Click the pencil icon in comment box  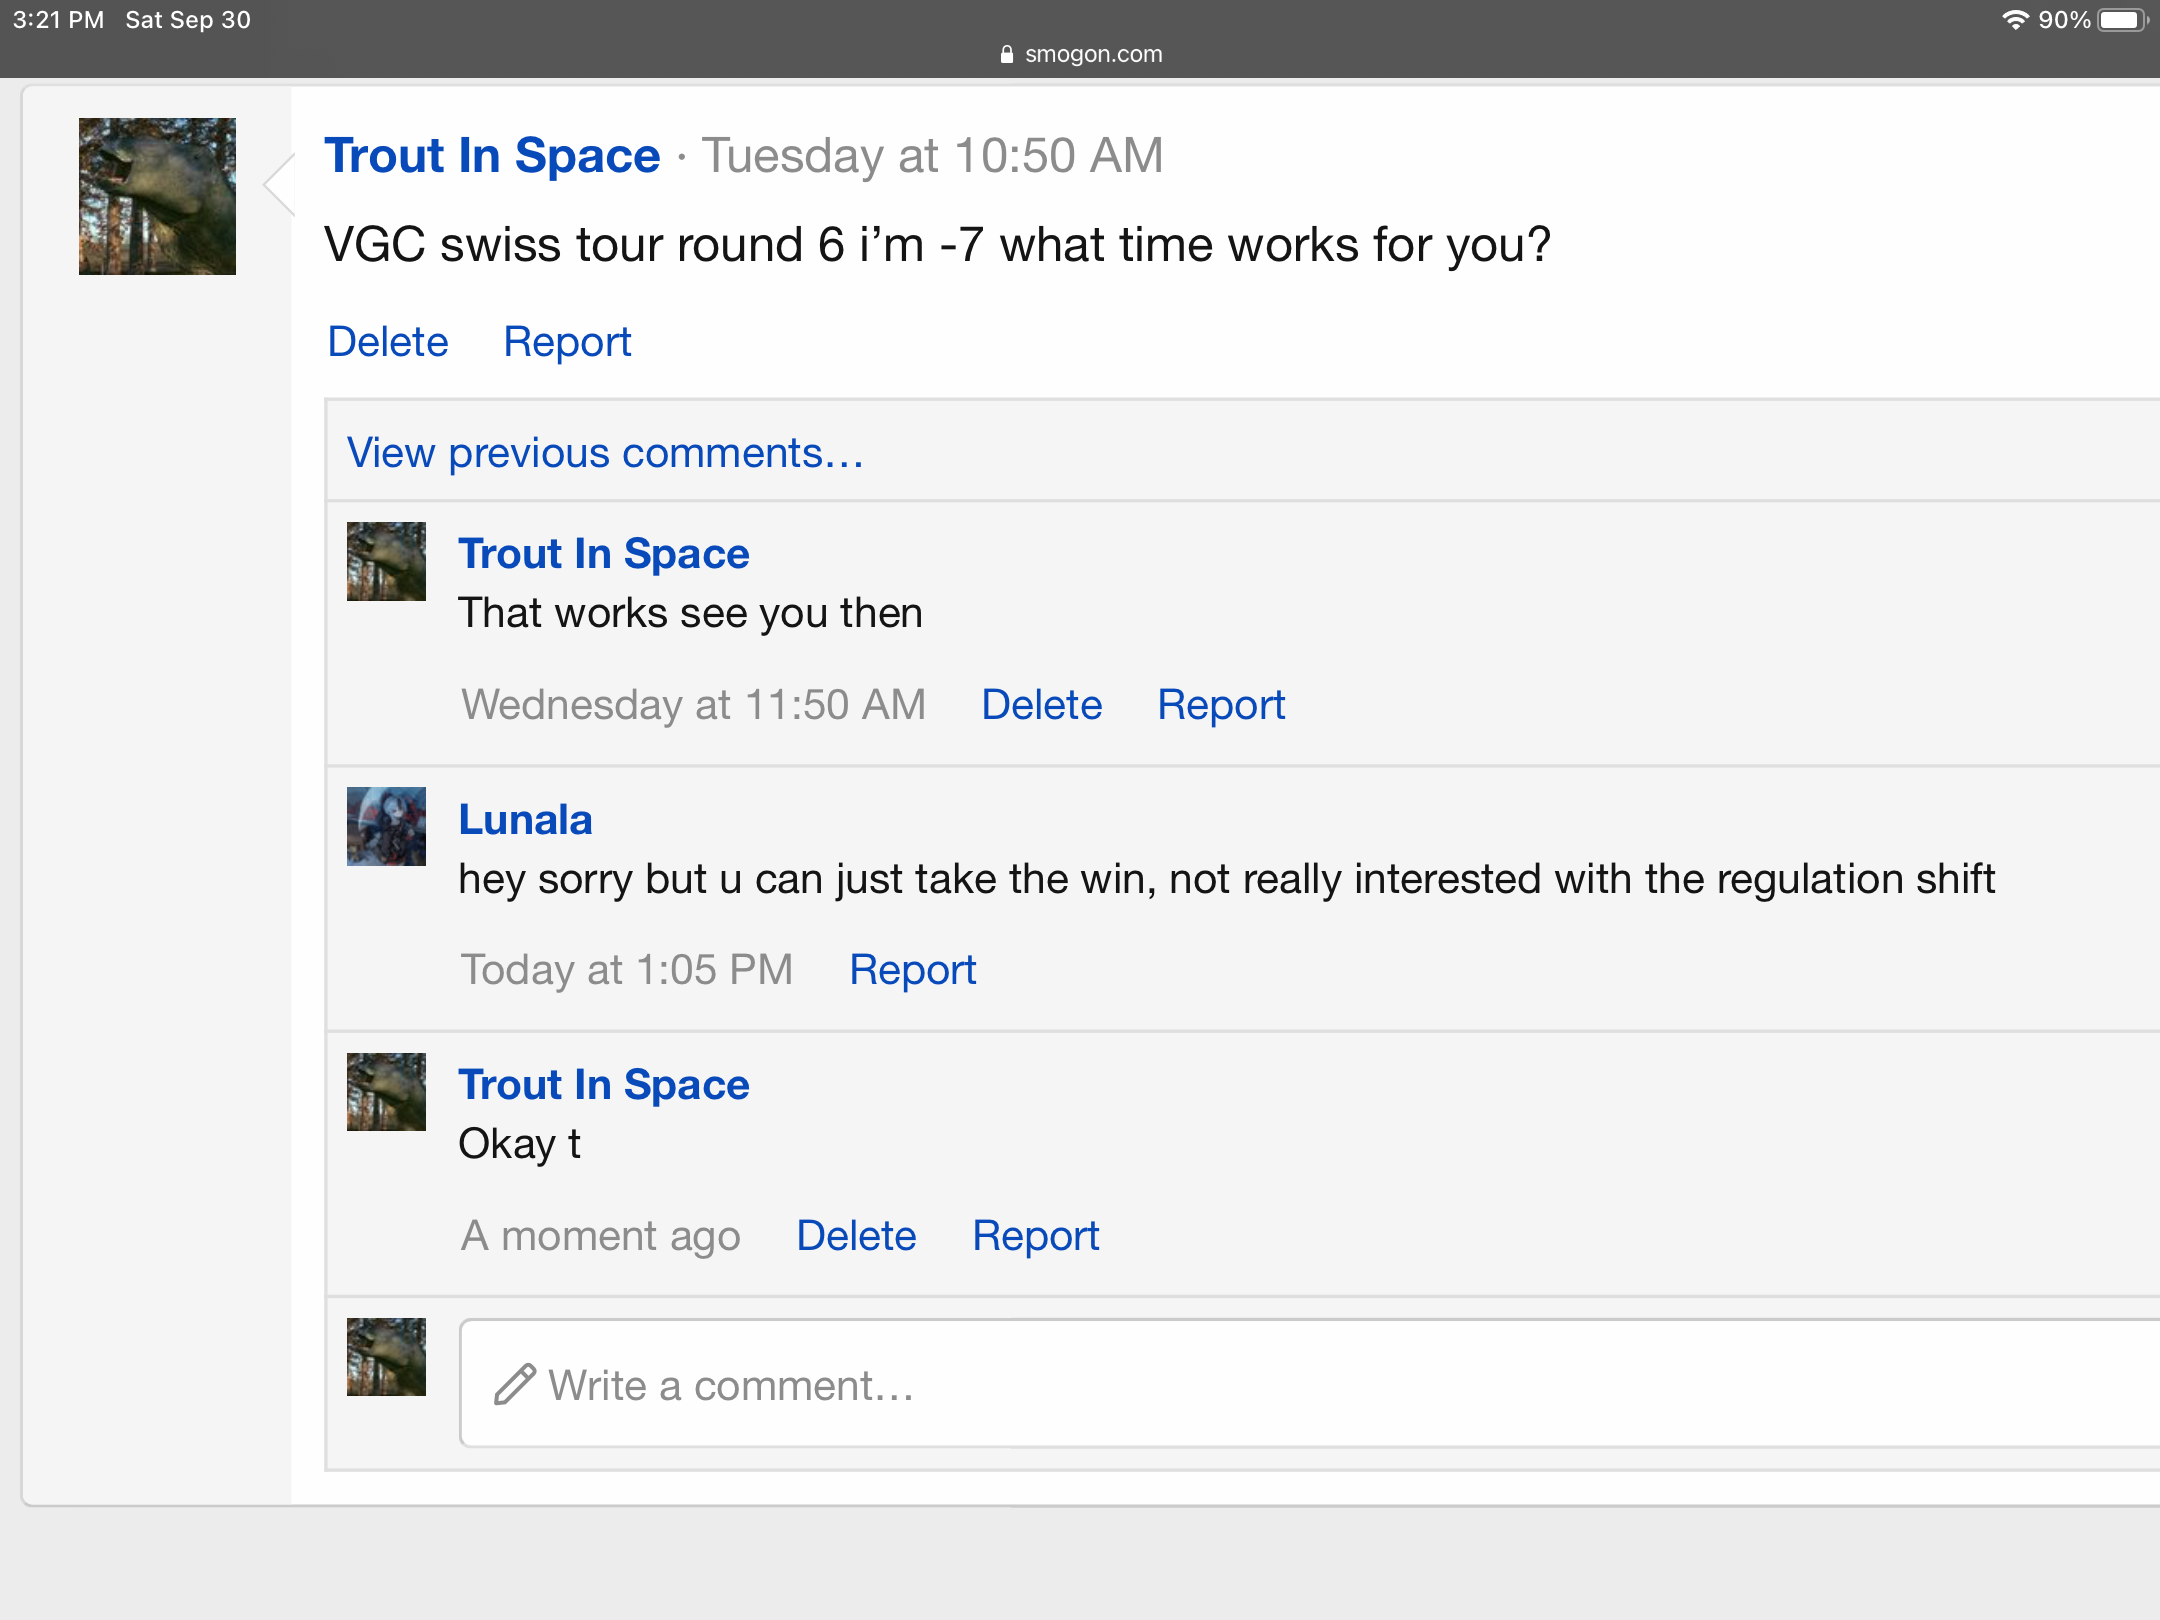(515, 1385)
